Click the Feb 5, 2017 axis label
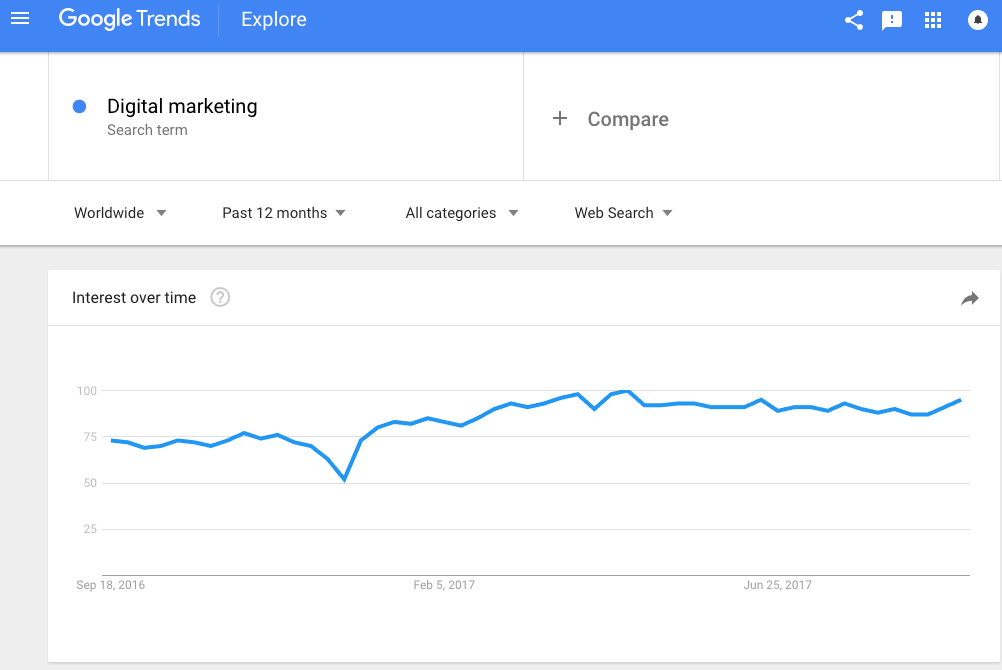 point(443,585)
